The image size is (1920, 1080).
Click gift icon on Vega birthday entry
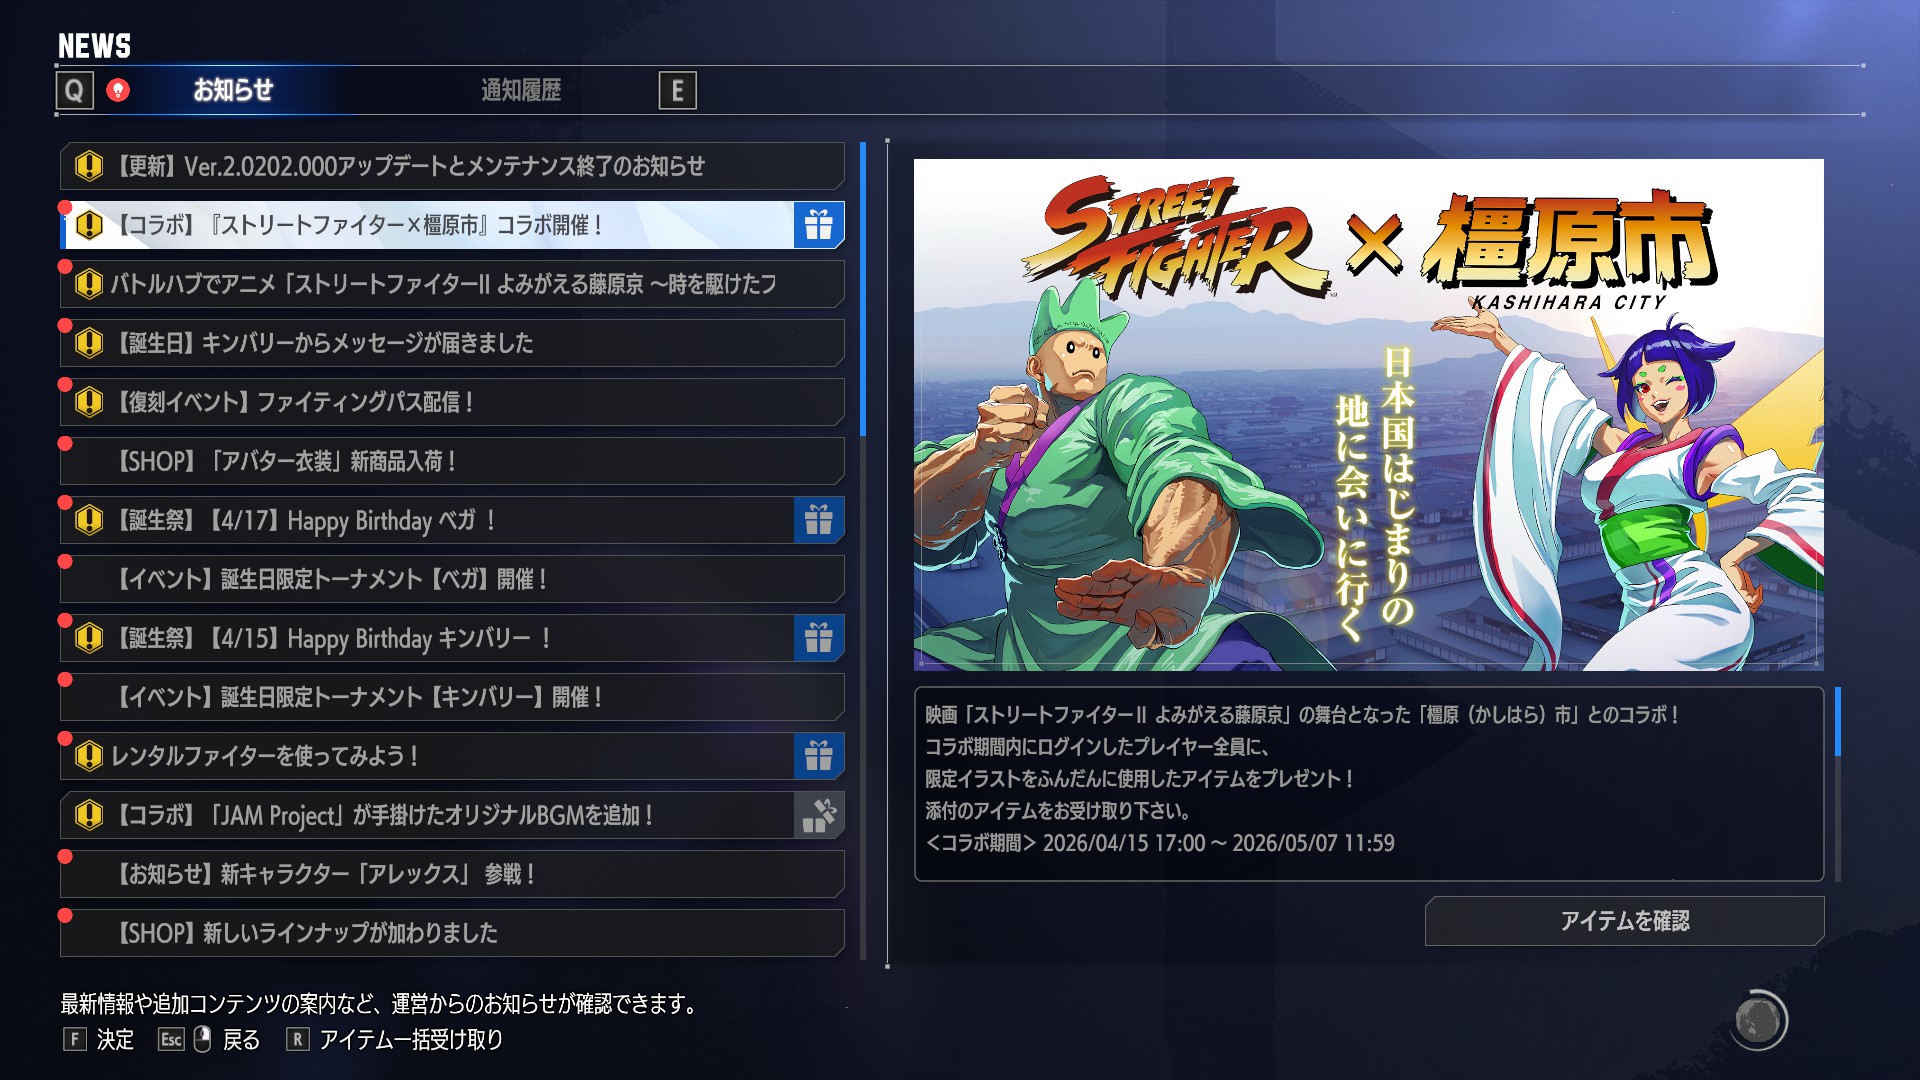(819, 520)
